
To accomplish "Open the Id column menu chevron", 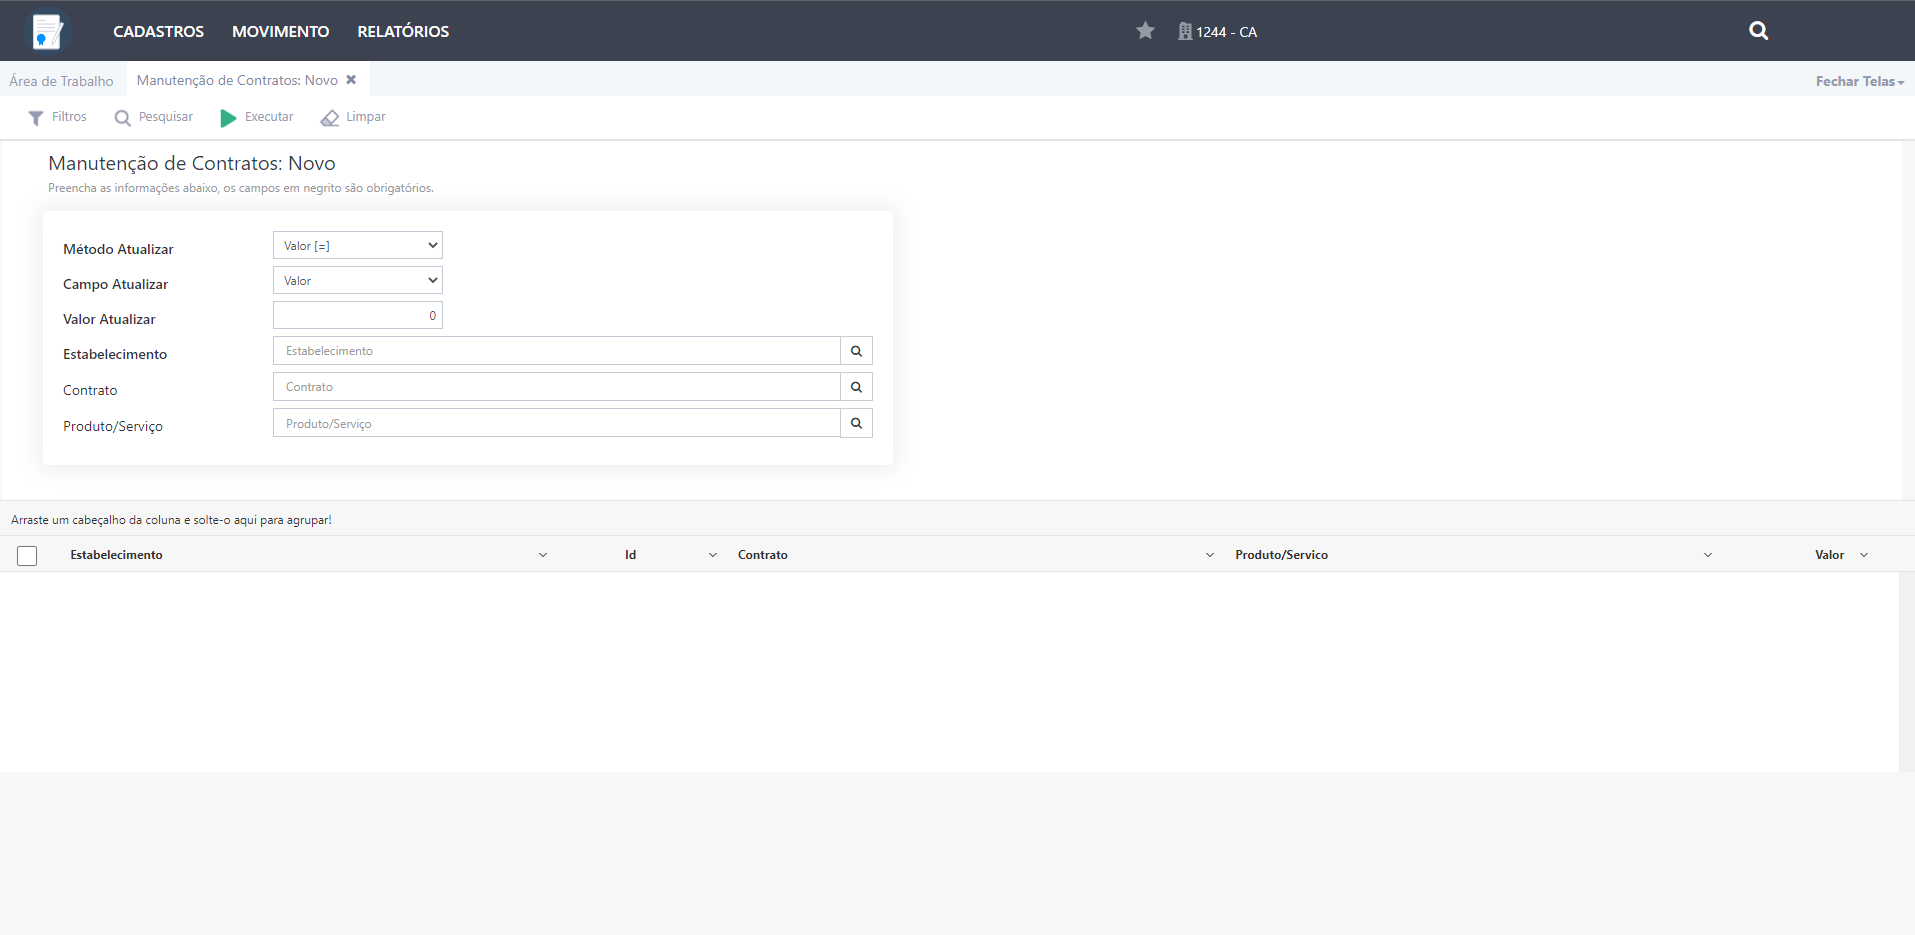I will click(713, 555).
